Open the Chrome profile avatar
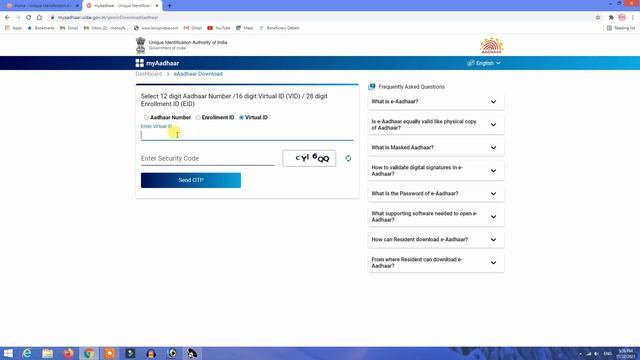The height and width of the screenshot is (360, 640). pos(622,18)
